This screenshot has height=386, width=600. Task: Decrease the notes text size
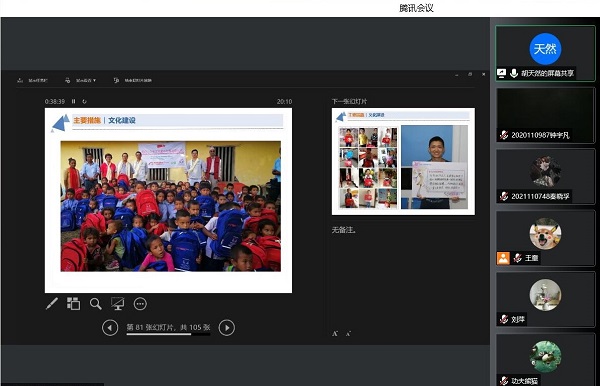click(x=348, y=334)
